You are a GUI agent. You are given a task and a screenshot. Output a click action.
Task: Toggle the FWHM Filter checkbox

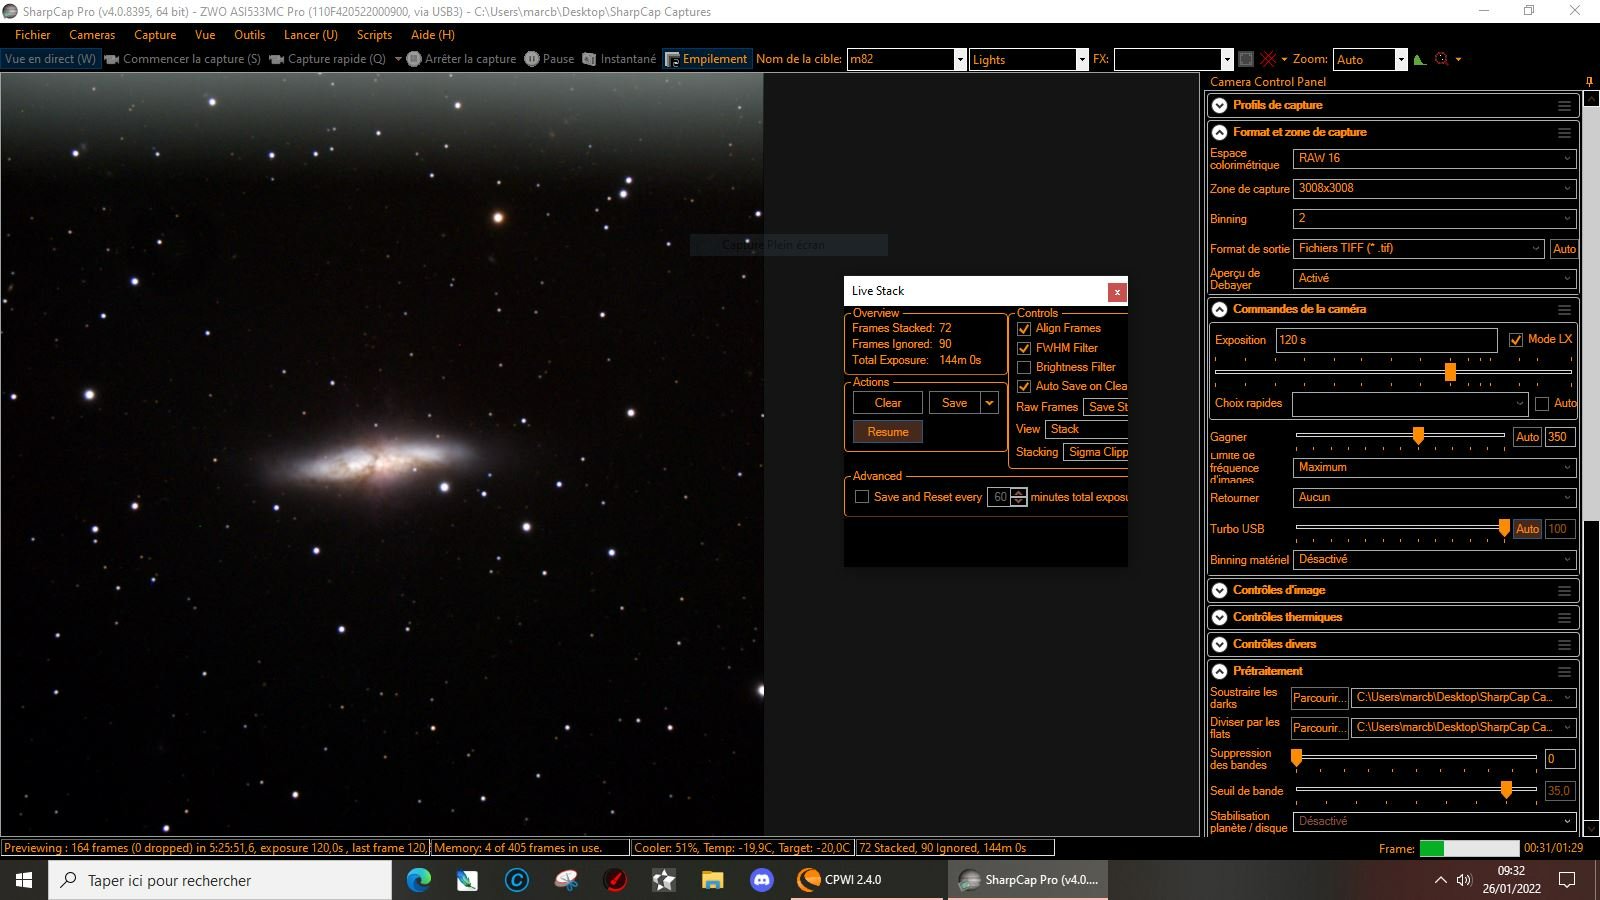pos(1024,348)
